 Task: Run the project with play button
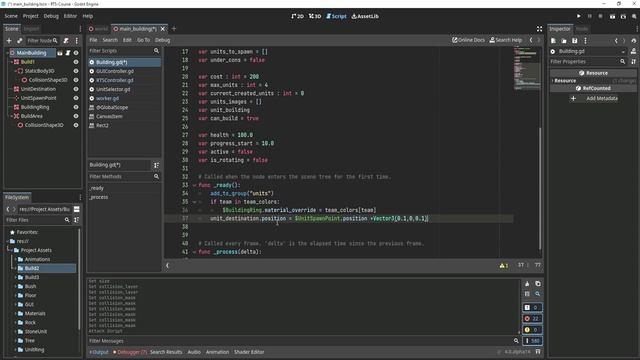pyautogui.click(x=578, y=16)
